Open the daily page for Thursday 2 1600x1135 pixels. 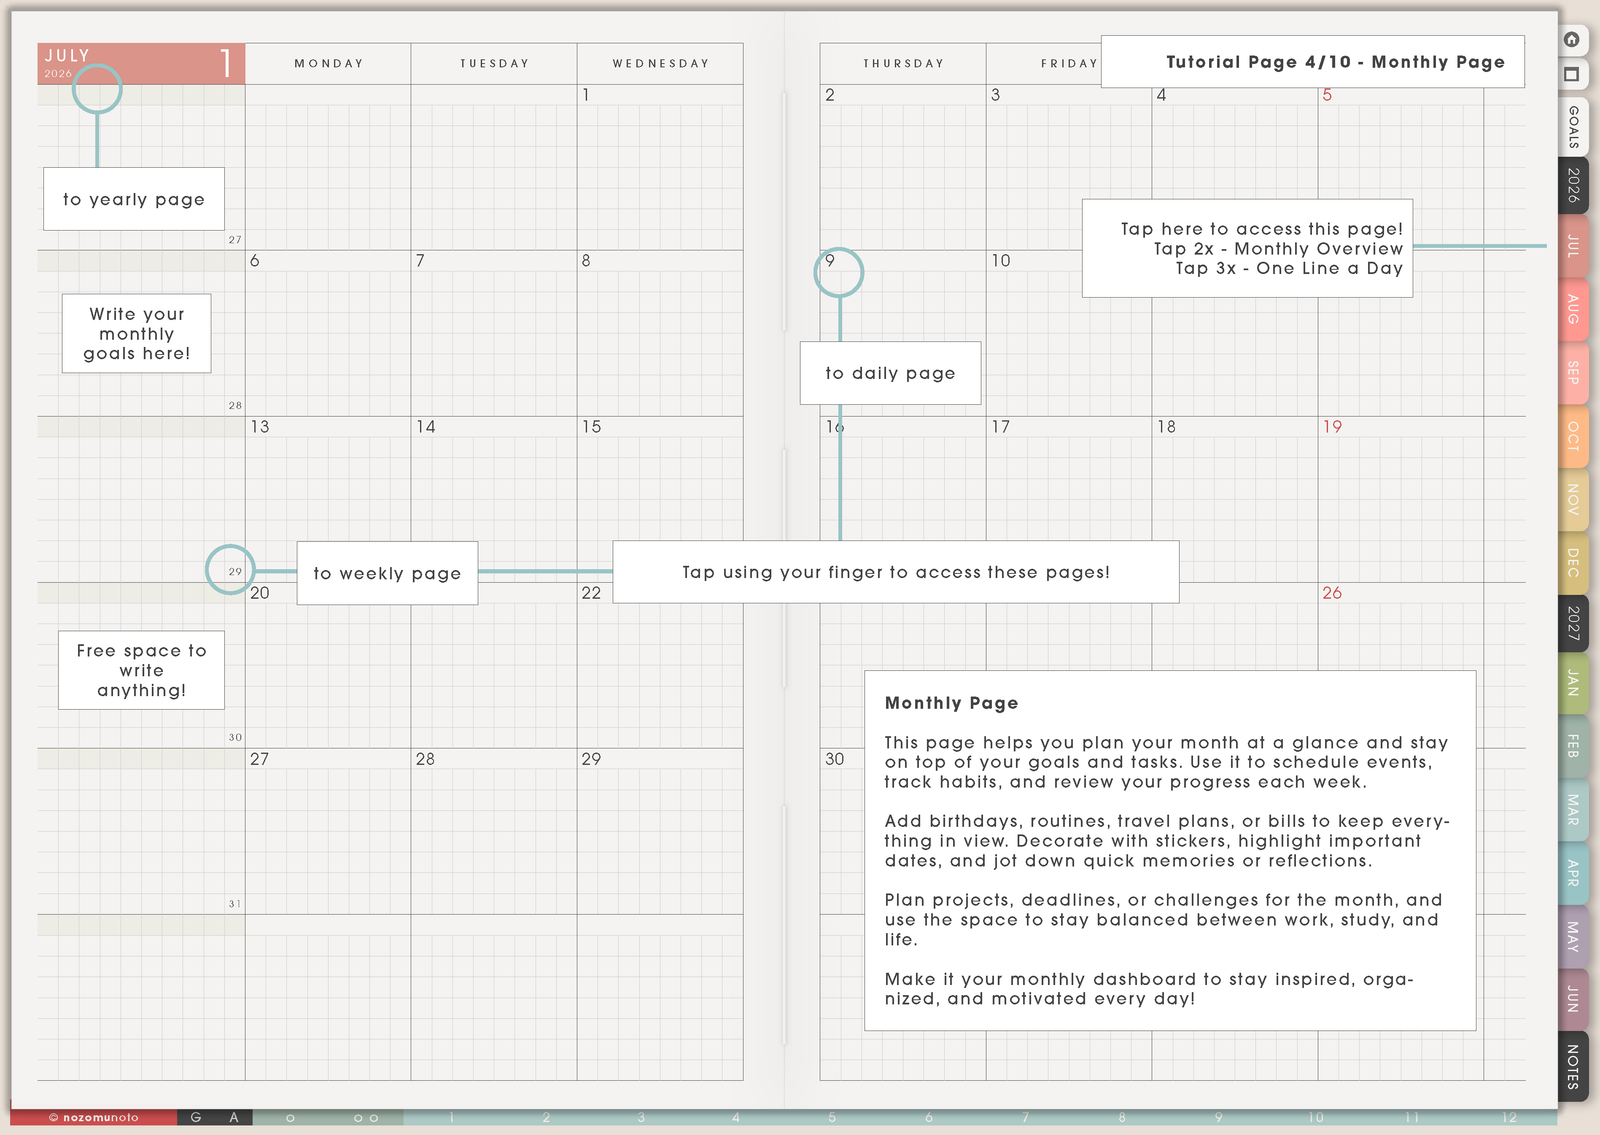click(x=830, y=95)
